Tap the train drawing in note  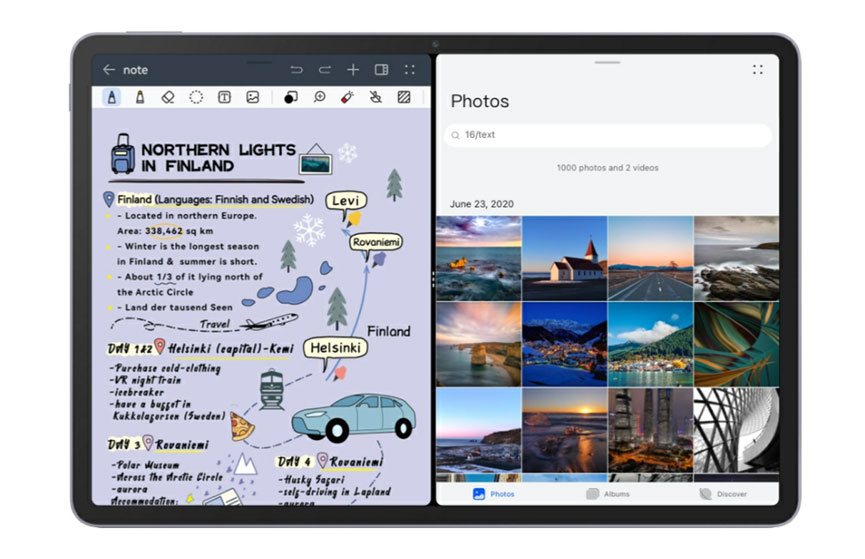pos(272,390)
